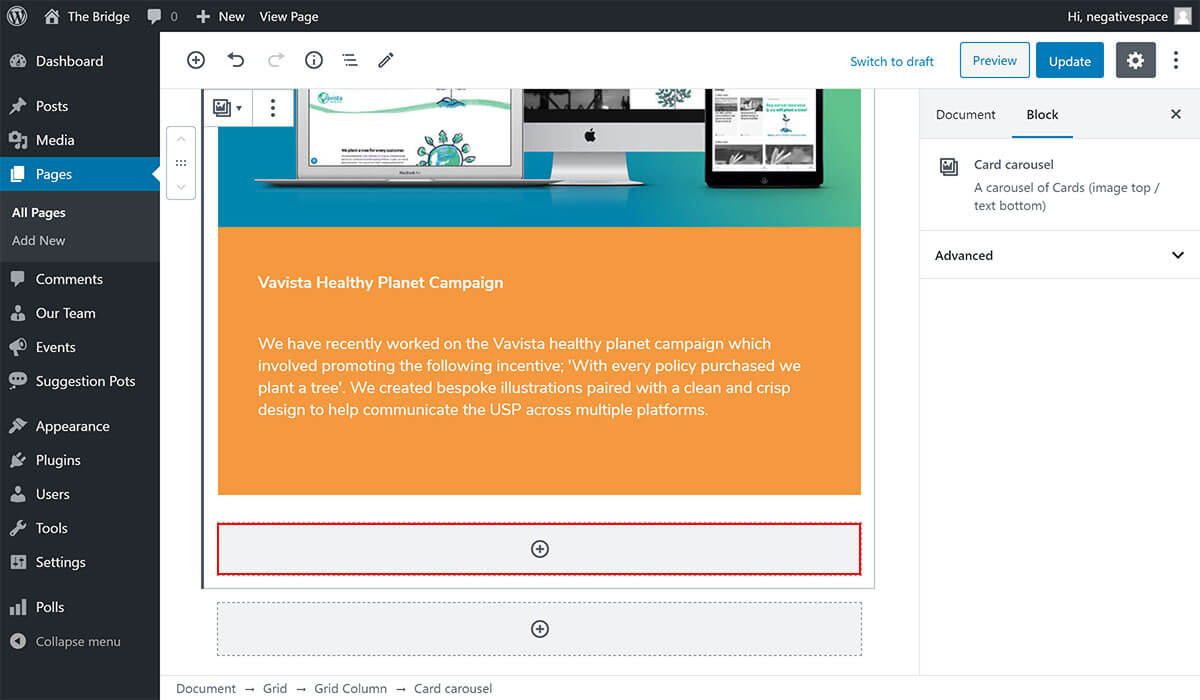
Task: Open Media in the admin sidebar
Action: click(x=55, y=140)
